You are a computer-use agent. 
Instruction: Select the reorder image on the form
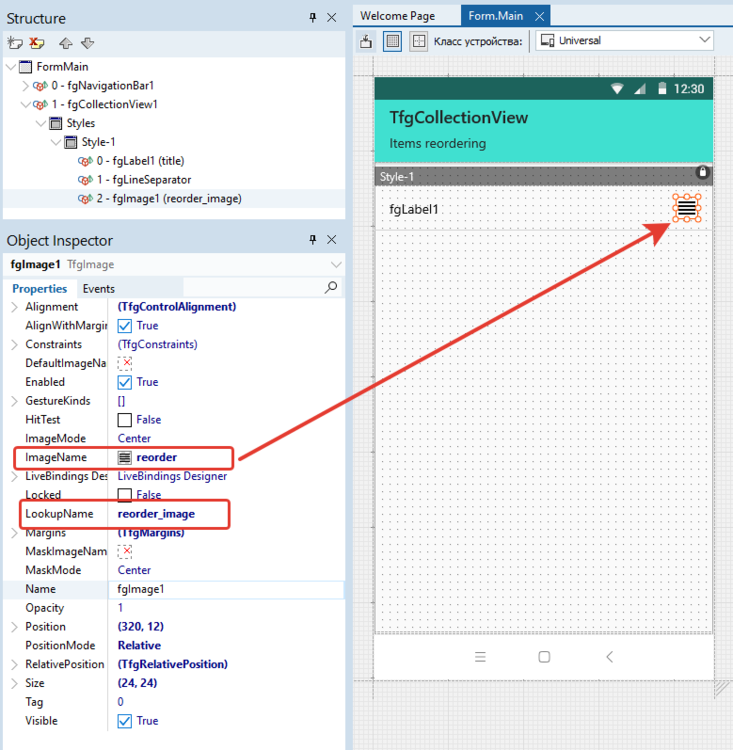686,208
